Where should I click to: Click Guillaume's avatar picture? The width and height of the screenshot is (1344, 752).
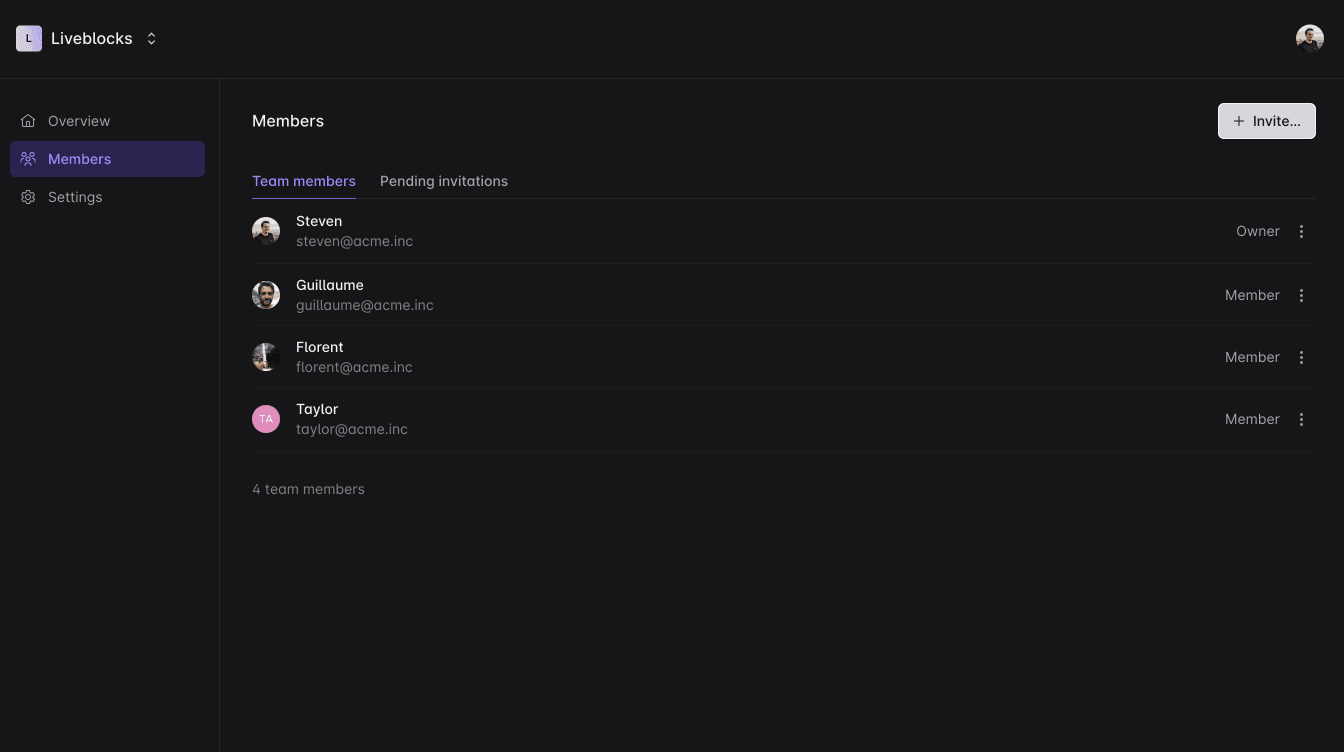click(x=266, y=295)
